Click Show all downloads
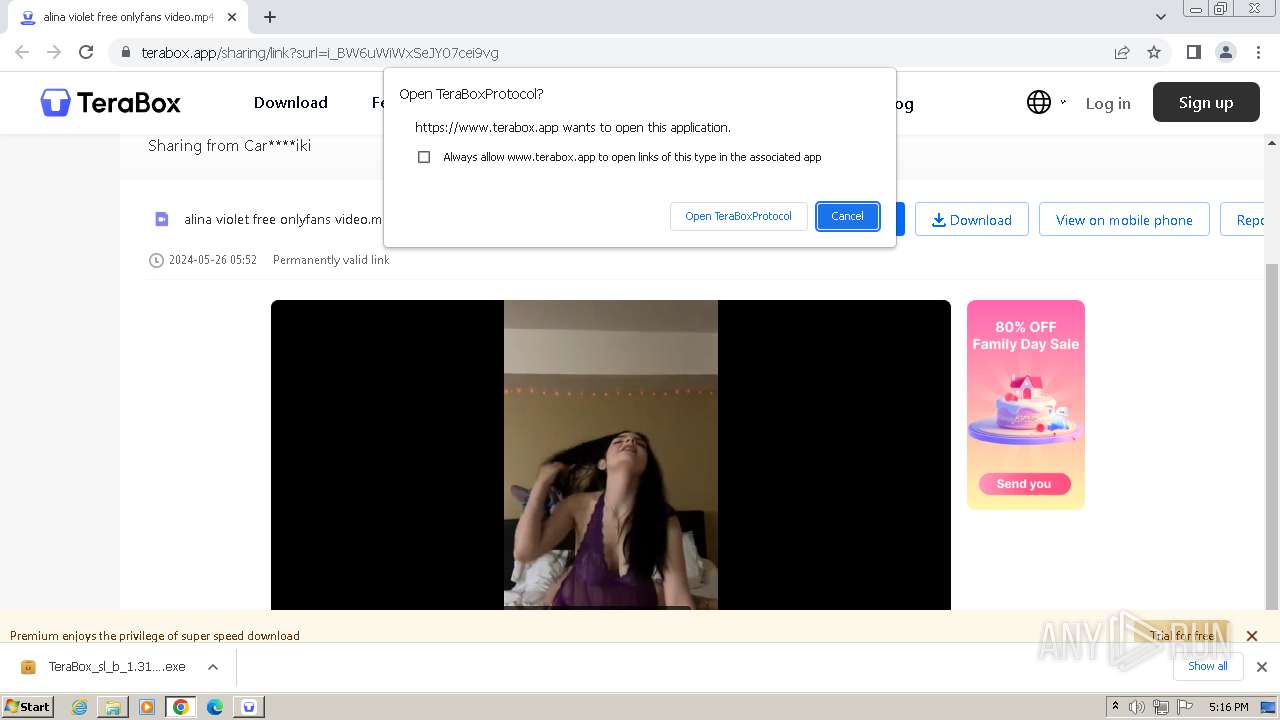Screen dimensions: 1280x720 coord(1207,666)
